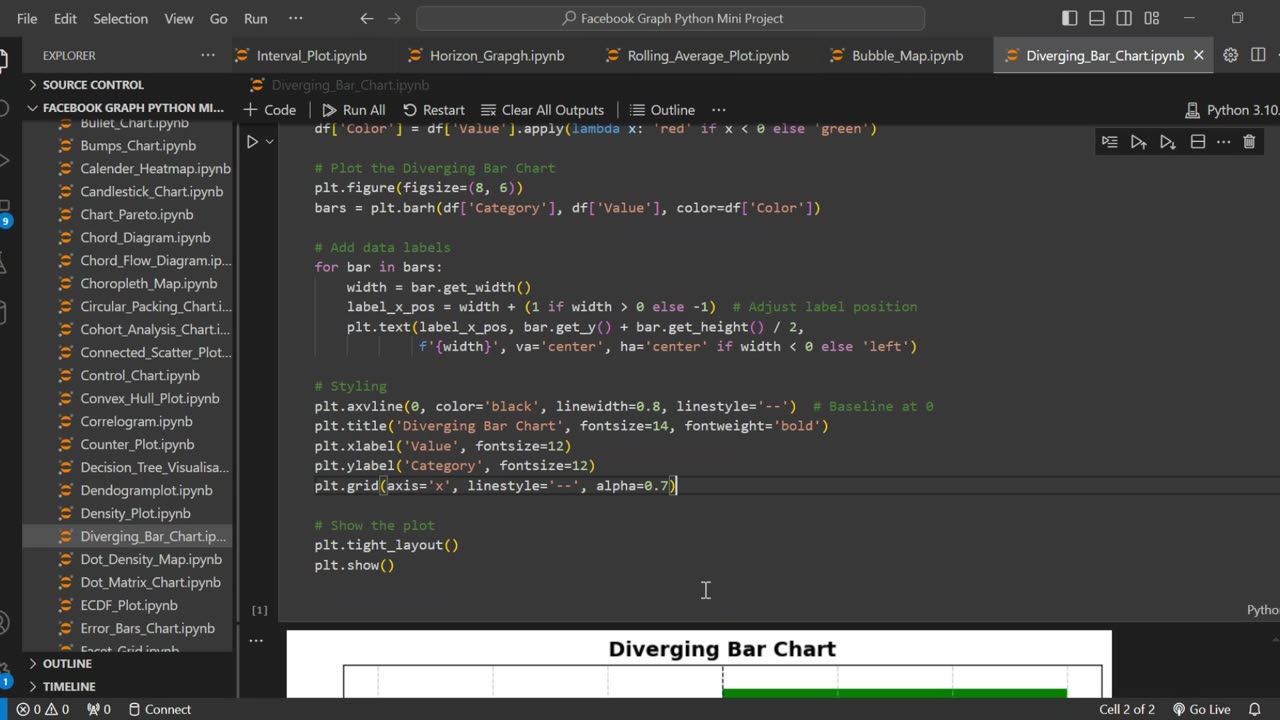Click Connect database in status bar

tap(159, 710)
